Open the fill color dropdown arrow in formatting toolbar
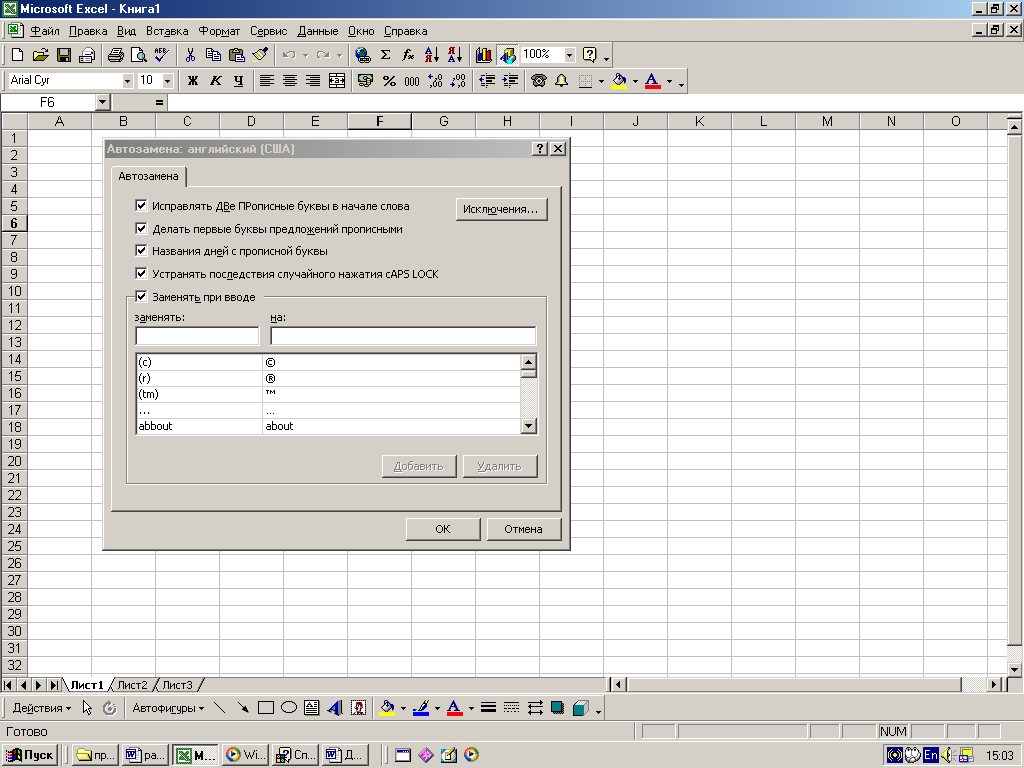Image resolution: width=1024 pixels, height=768 pixels. coord(635,82)
